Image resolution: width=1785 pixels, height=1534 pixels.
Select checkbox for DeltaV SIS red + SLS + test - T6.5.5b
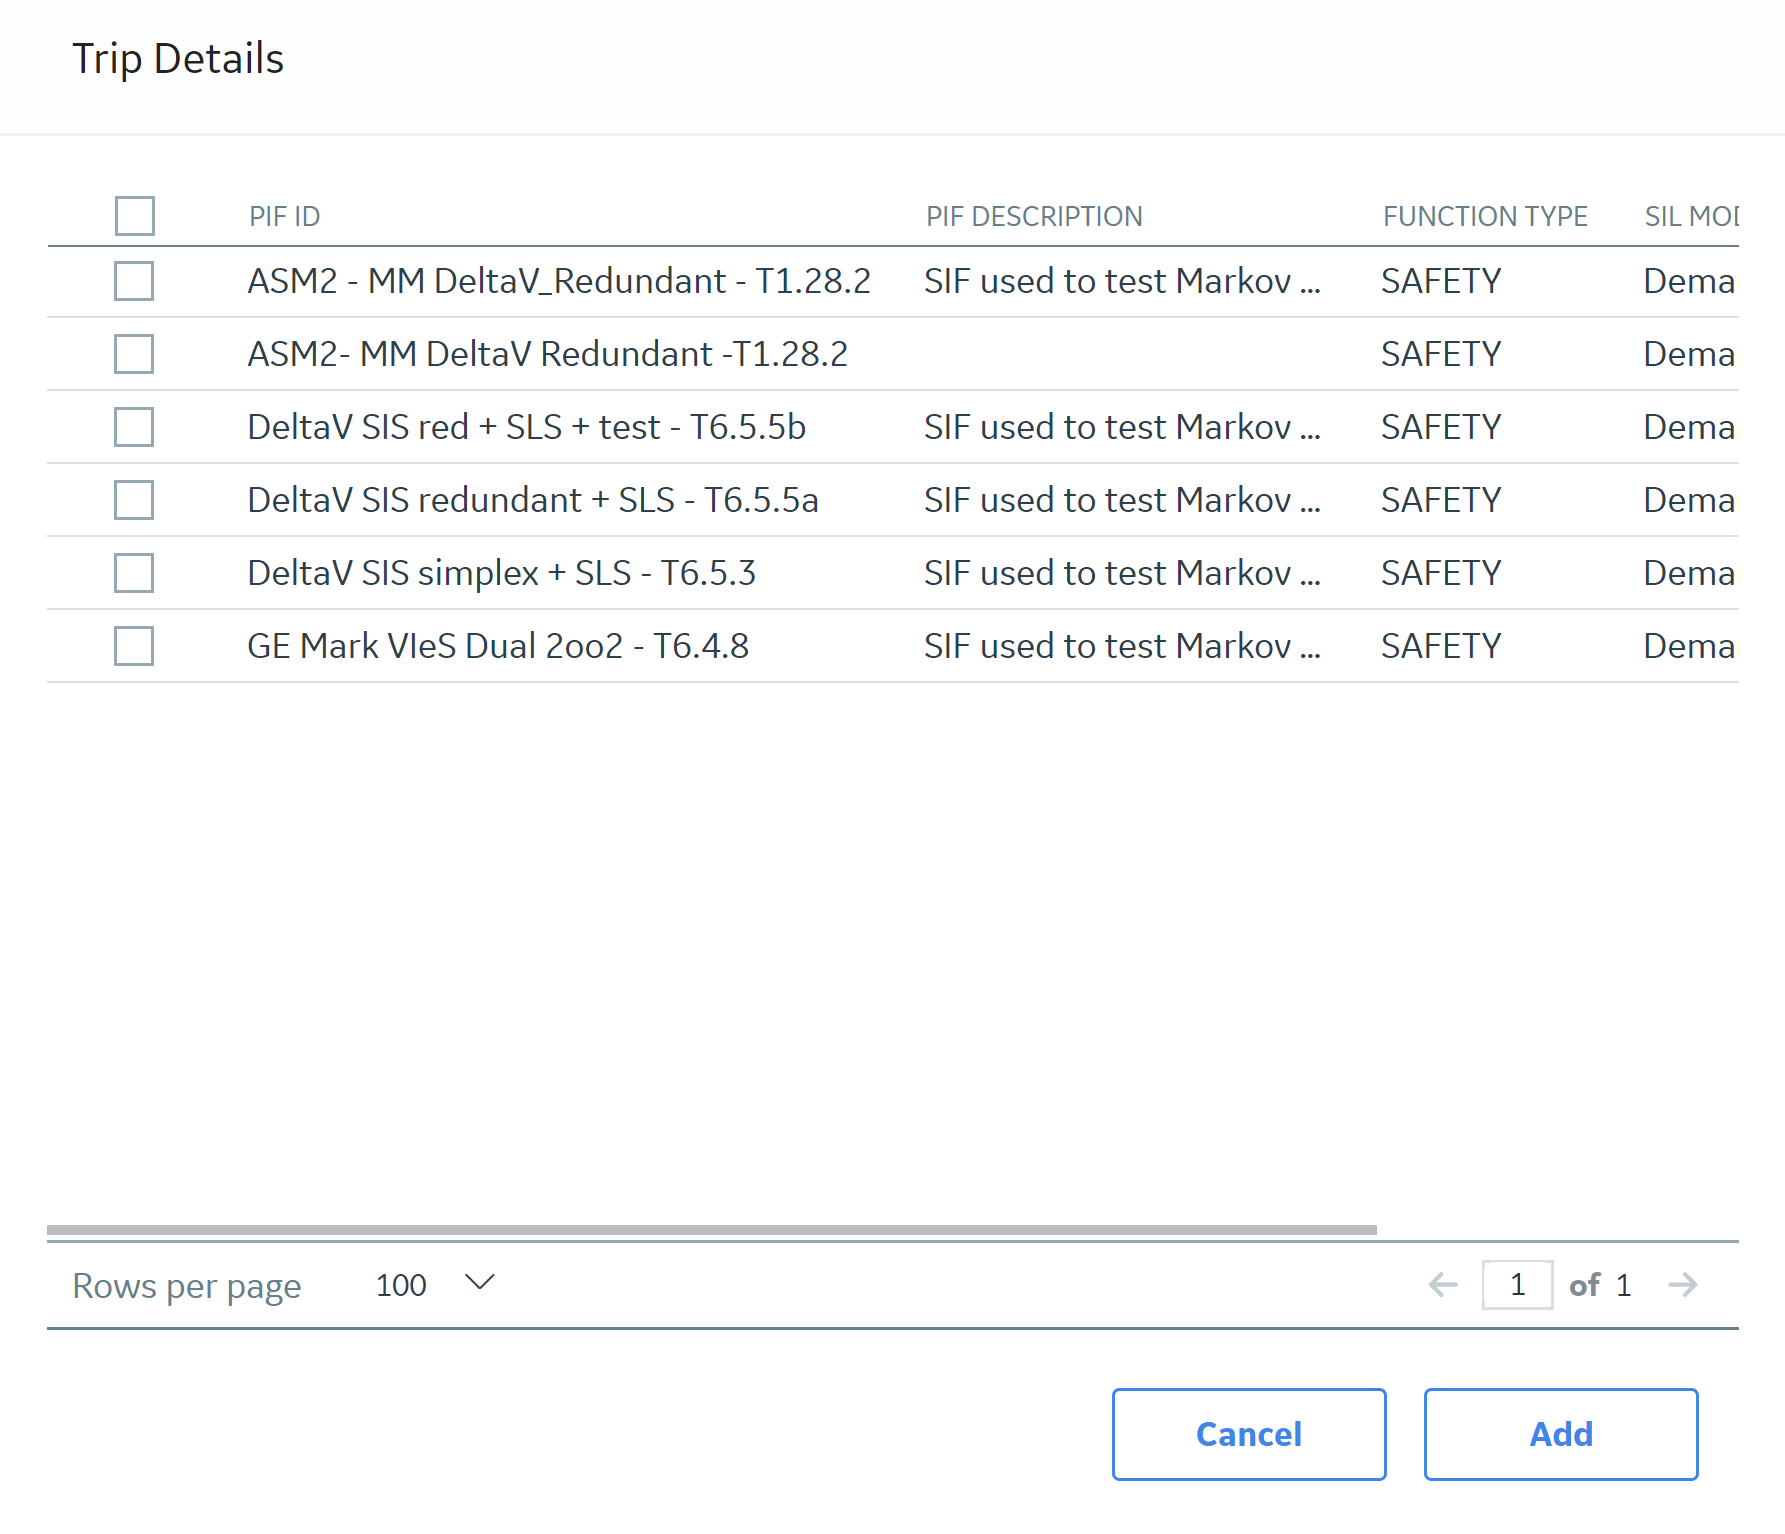coord(134,427)
